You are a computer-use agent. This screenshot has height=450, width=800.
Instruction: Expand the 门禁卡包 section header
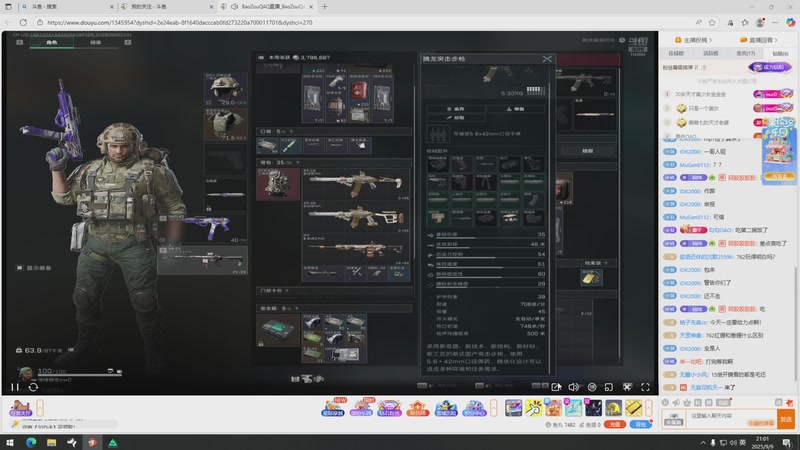pos(334,290)
